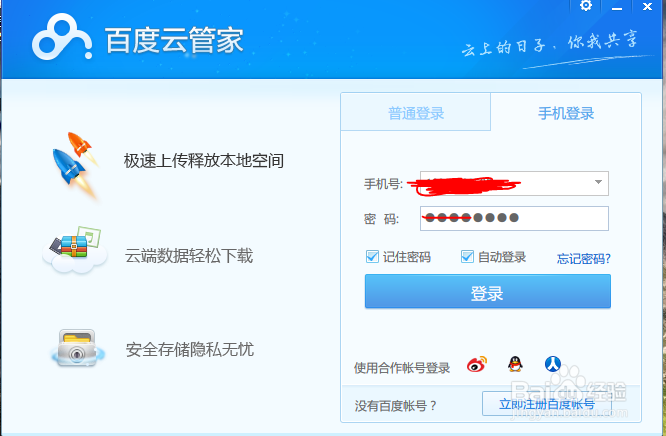666x436 pixels.
Task: Click the Baidu Cloud logo icon
Action: point(62,37)
